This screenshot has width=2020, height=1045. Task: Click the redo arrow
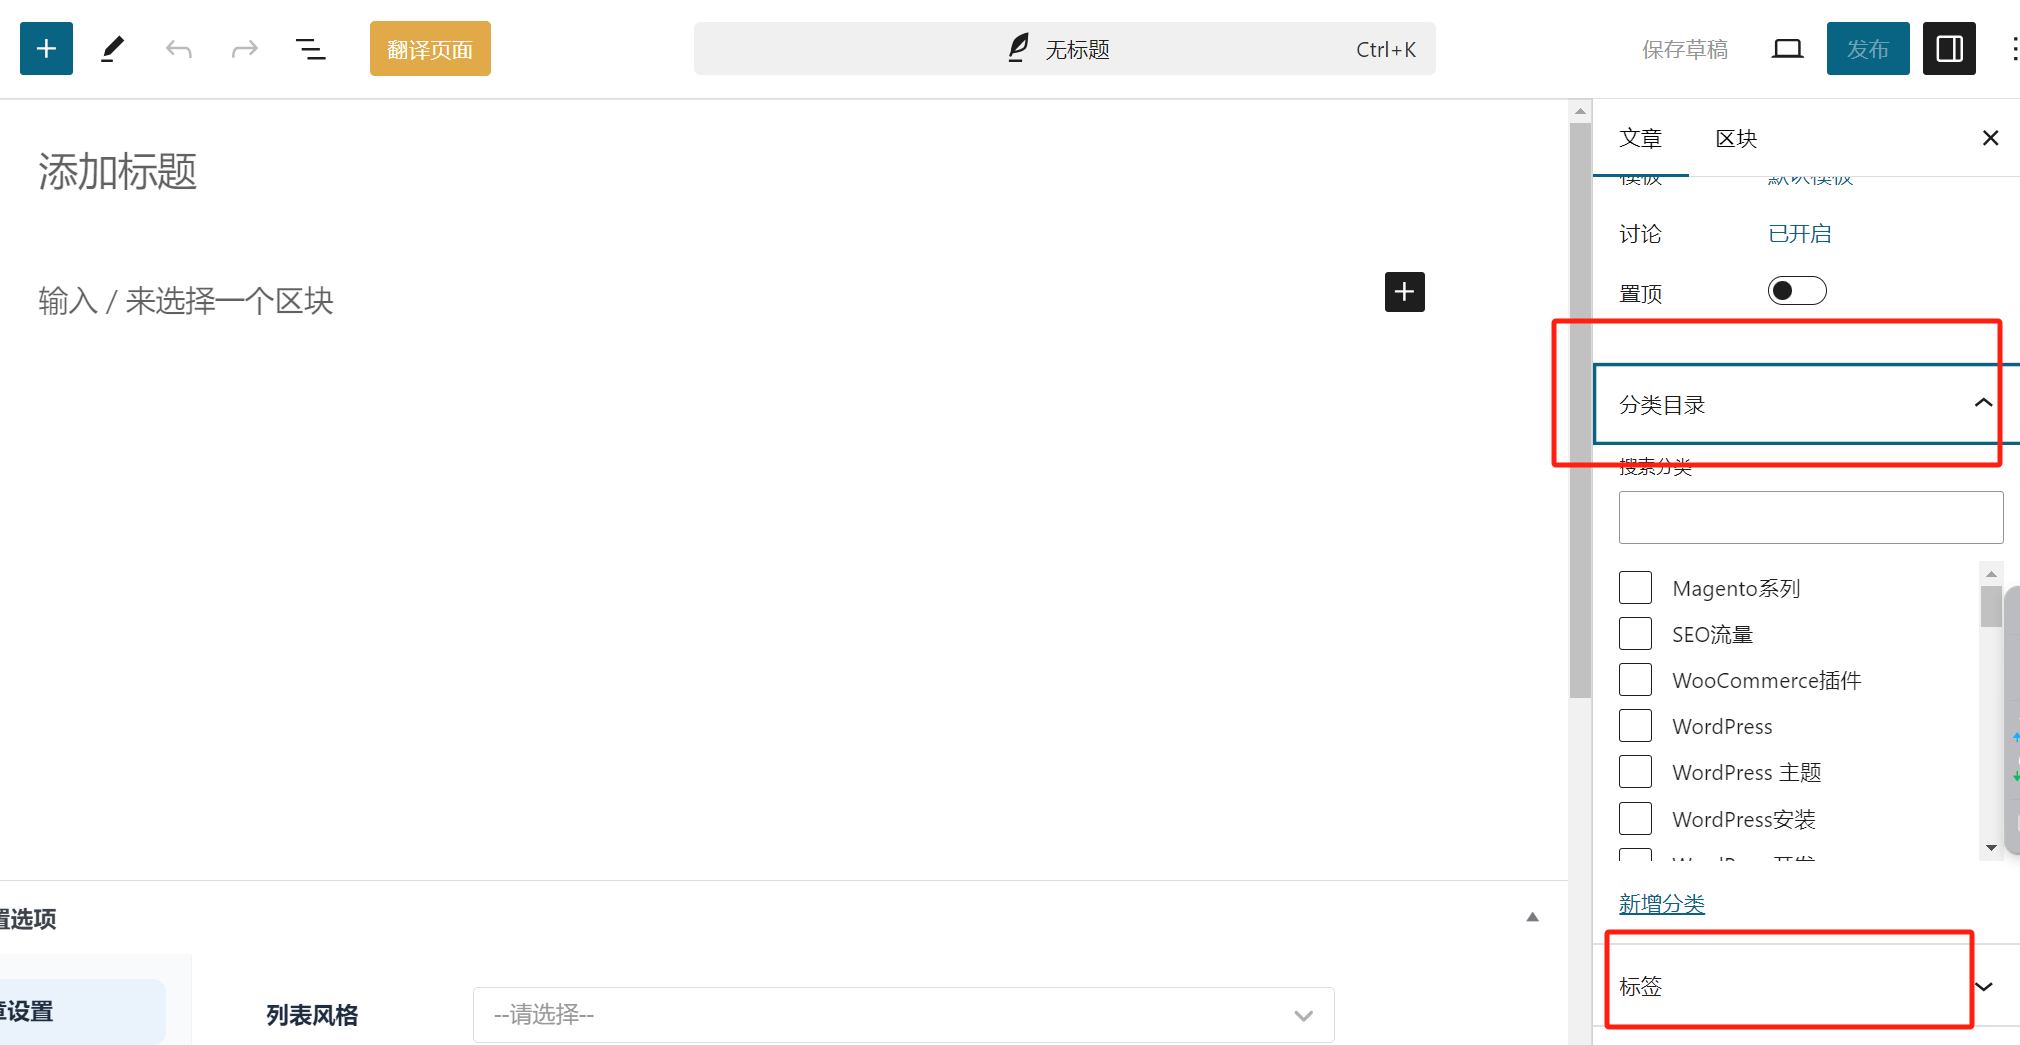245,48
